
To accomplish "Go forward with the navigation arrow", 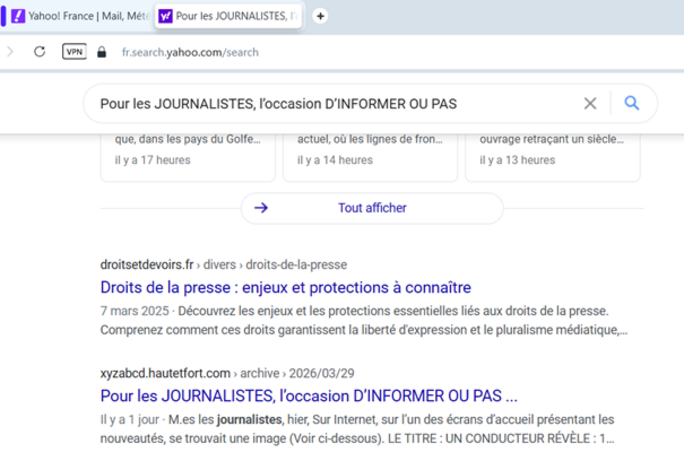I will point(10,52).
